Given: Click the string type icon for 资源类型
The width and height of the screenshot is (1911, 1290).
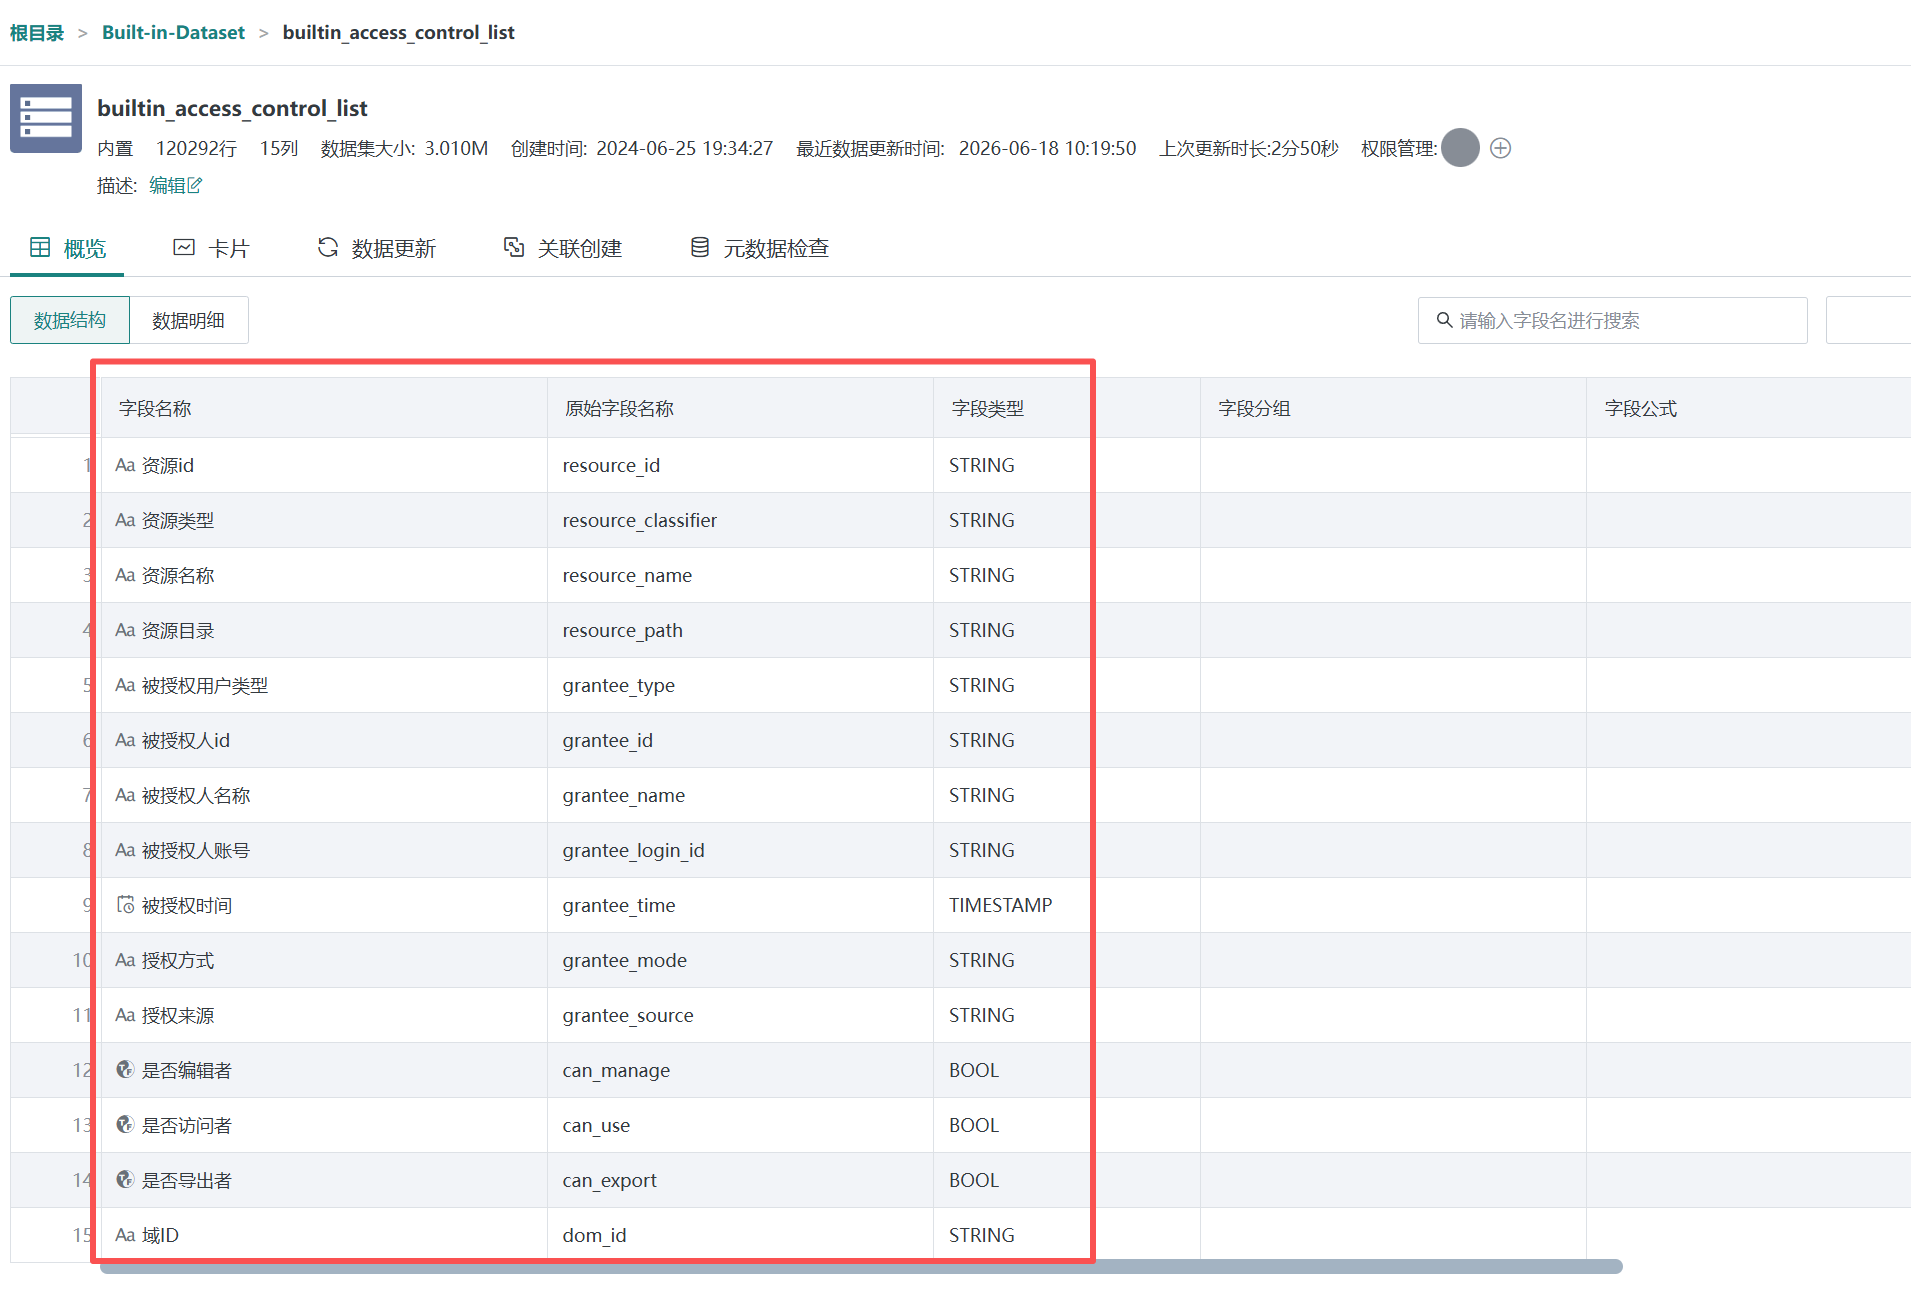Looking at the screenshot, I should click(x=125, y=520).
